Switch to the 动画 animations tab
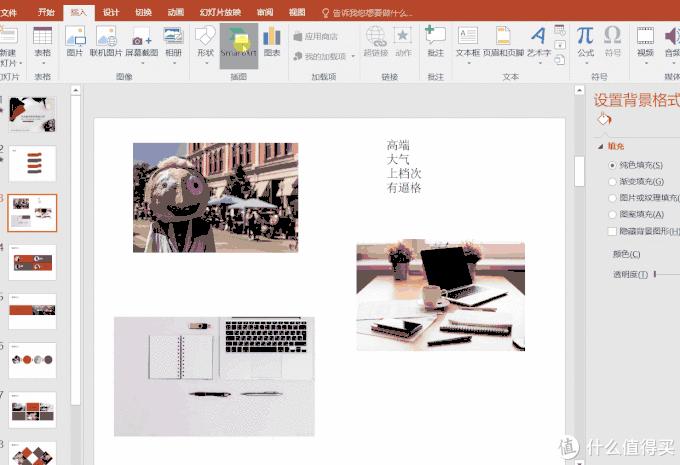Screen dimensions: 680x465 click(176, 12)
